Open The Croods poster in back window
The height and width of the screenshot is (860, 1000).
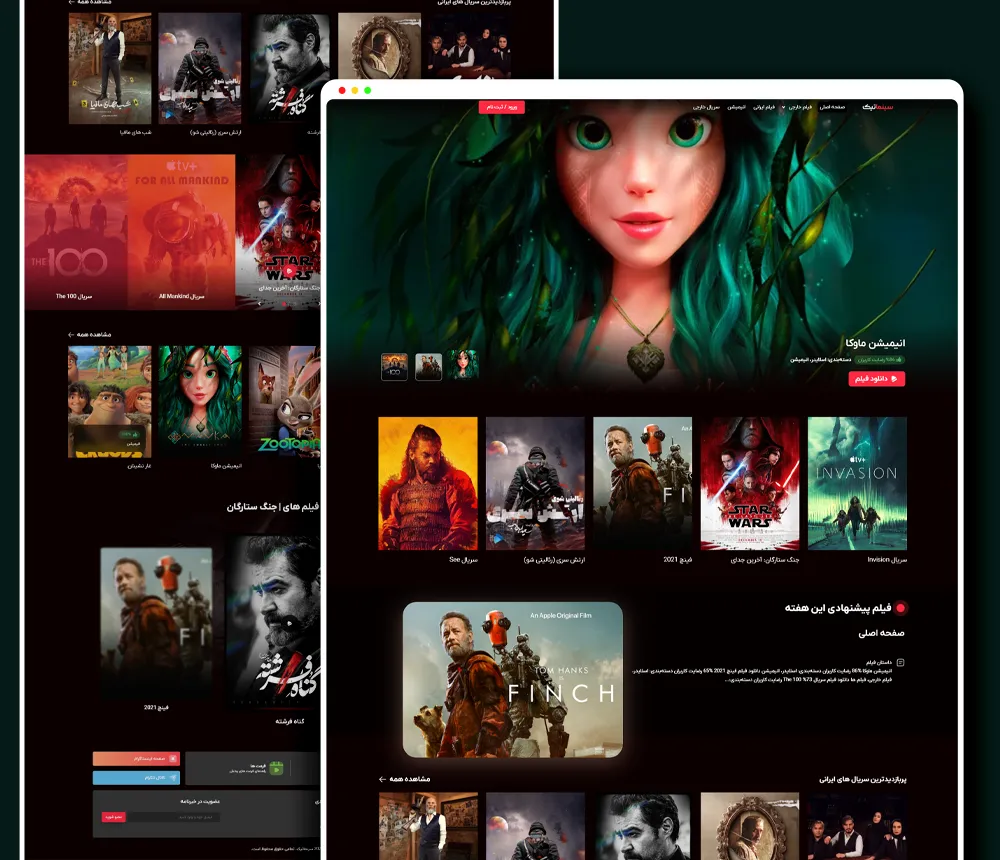(x=110, y=402)
